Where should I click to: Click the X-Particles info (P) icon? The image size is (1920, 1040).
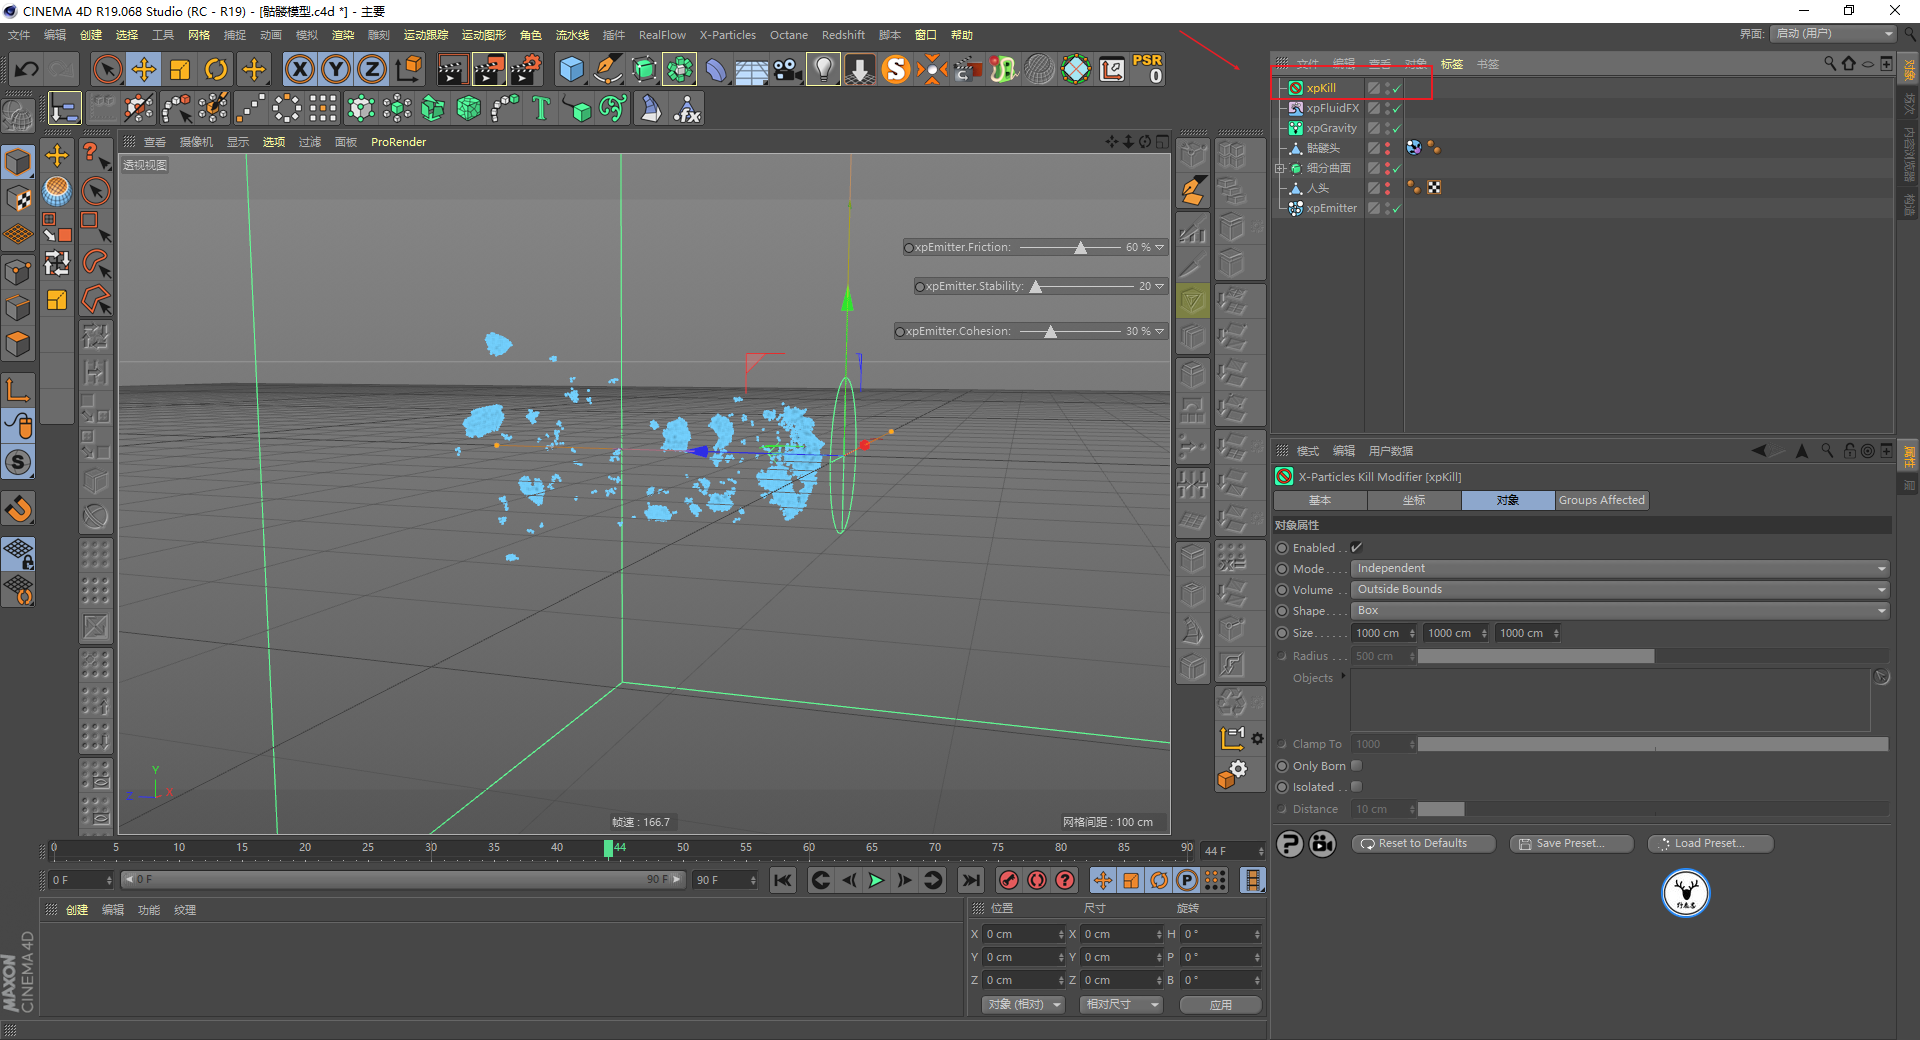click(x=1290, y=844)
